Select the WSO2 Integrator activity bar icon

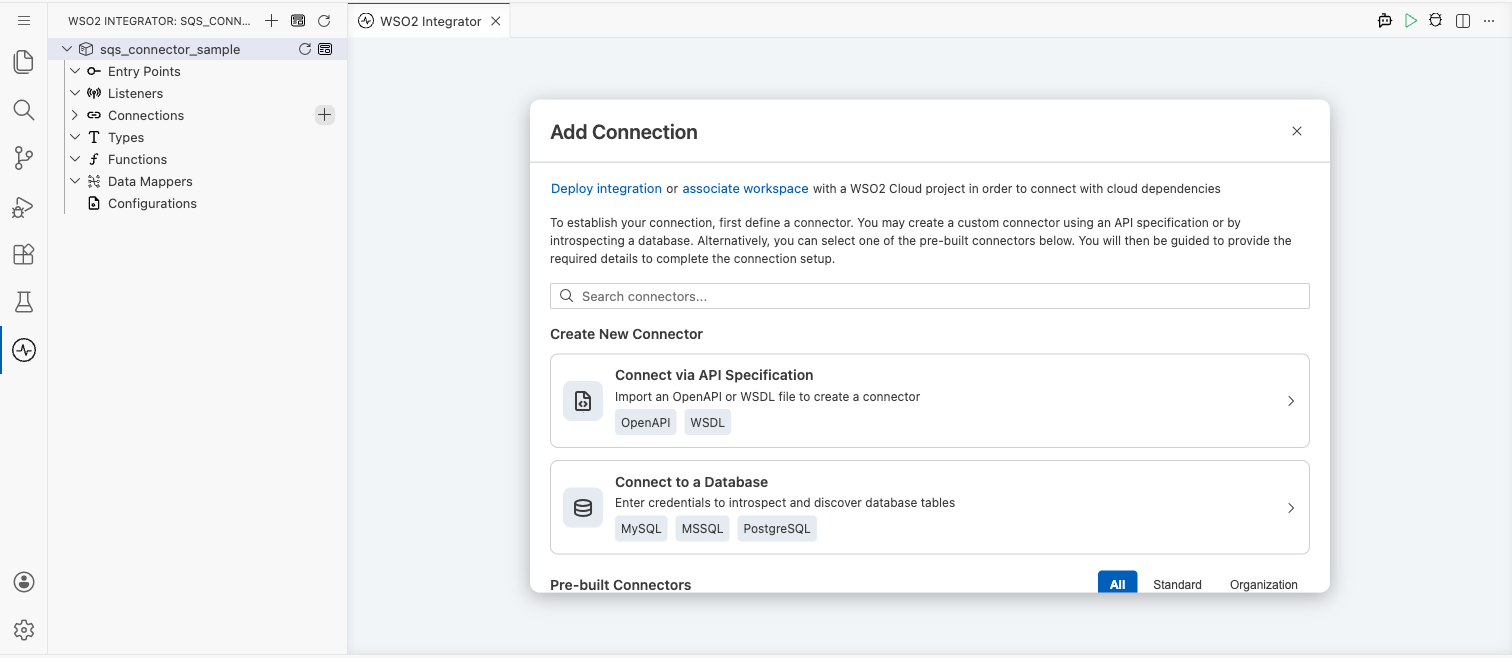[x=24, y=350]
